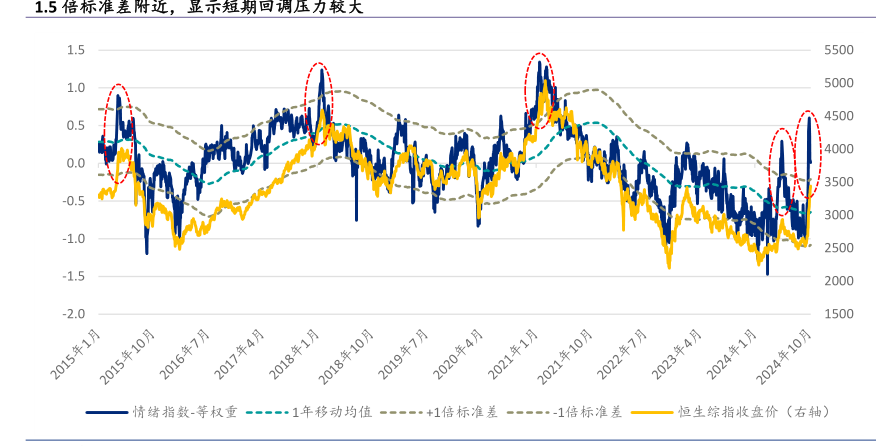Click the 2019年7月 x-axis date label

point(405,355)
